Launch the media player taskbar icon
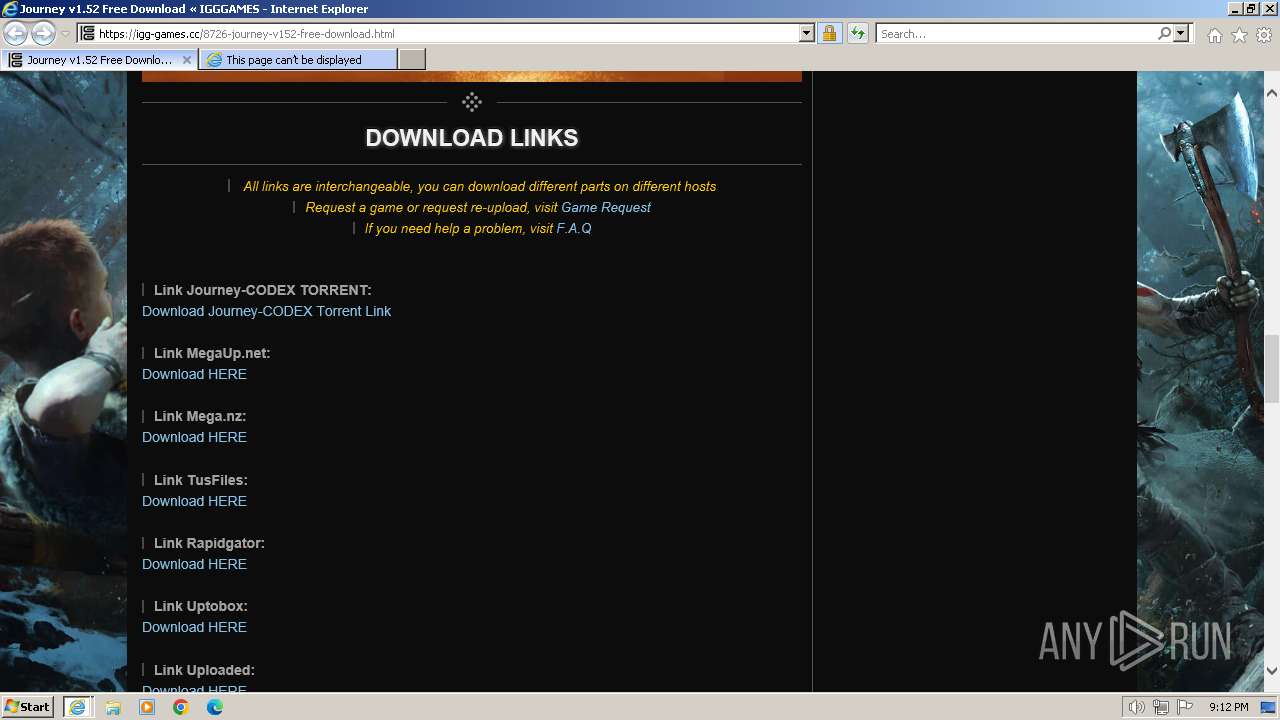The height and width of the screenshot is (720, 1280). [x=147, y=707]
